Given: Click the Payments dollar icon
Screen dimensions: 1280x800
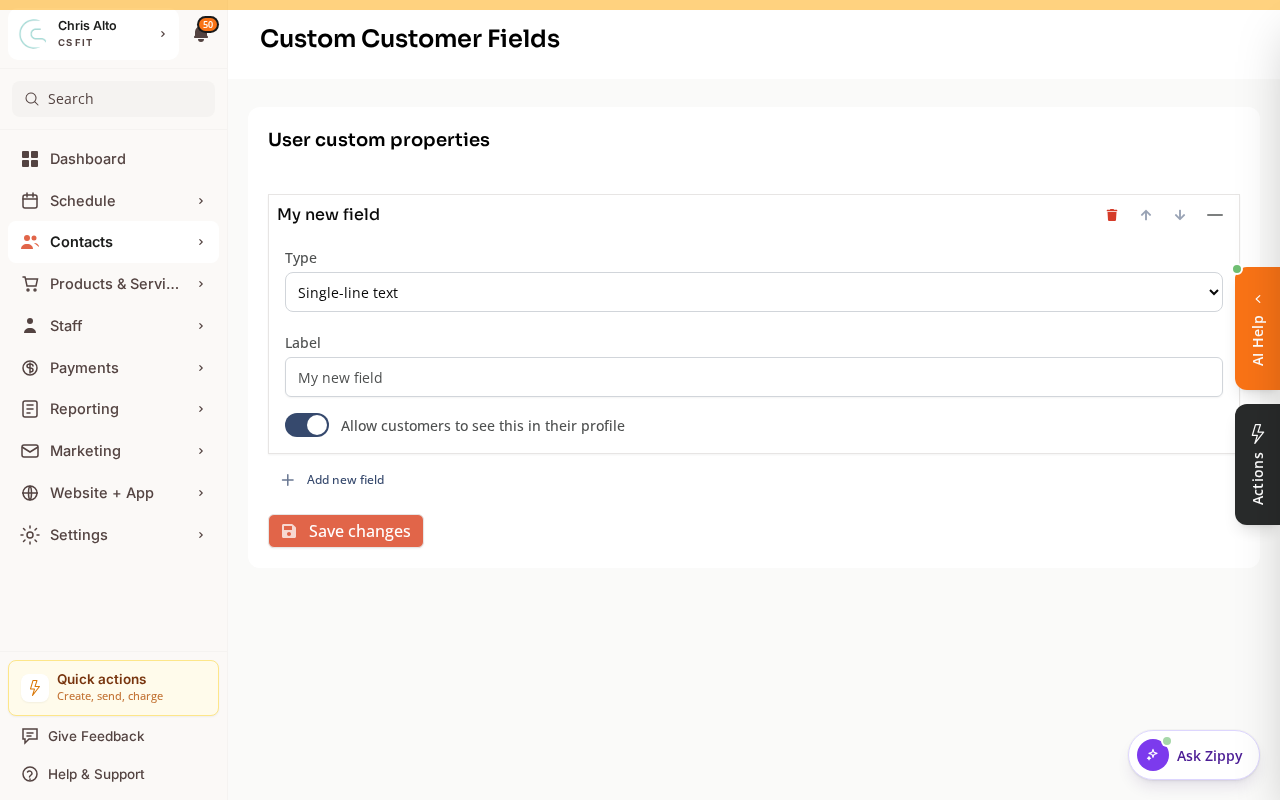Looking at the screenshot, I should point(30,368).
